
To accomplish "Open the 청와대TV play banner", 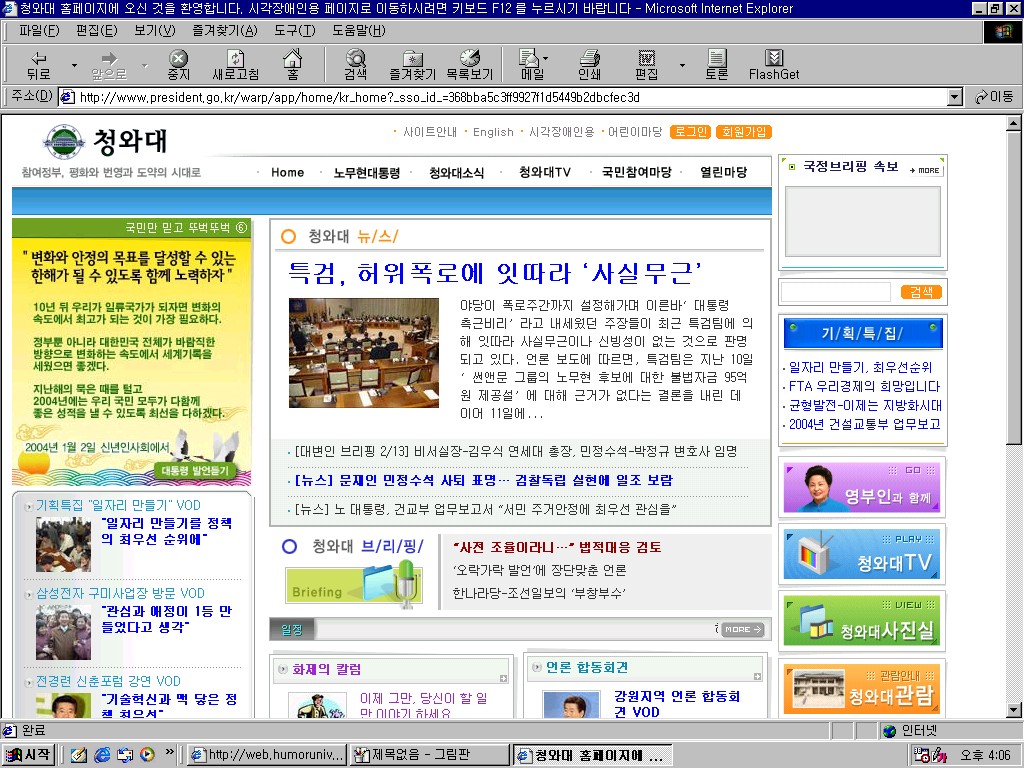I will pos(861,554).
